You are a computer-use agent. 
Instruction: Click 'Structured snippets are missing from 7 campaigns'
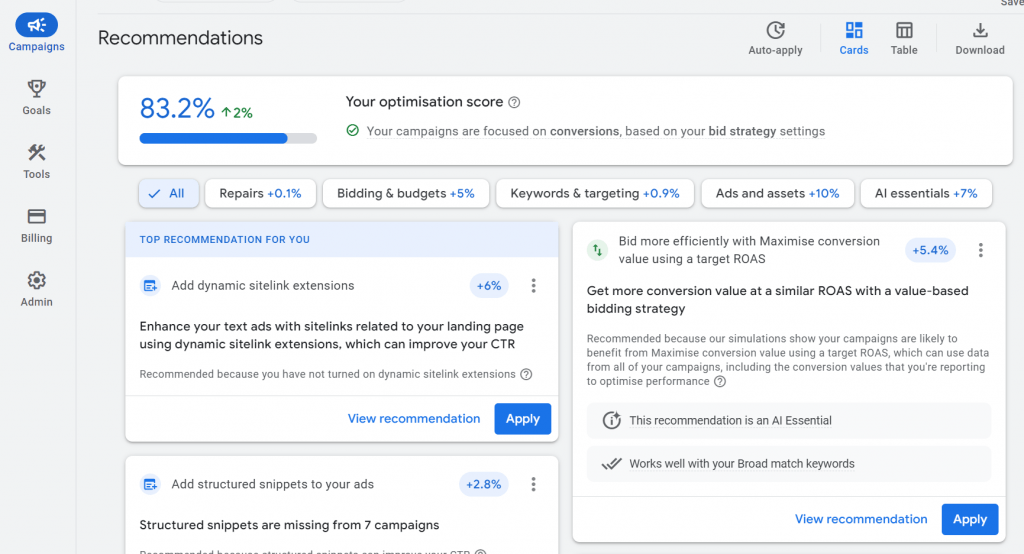289,525
